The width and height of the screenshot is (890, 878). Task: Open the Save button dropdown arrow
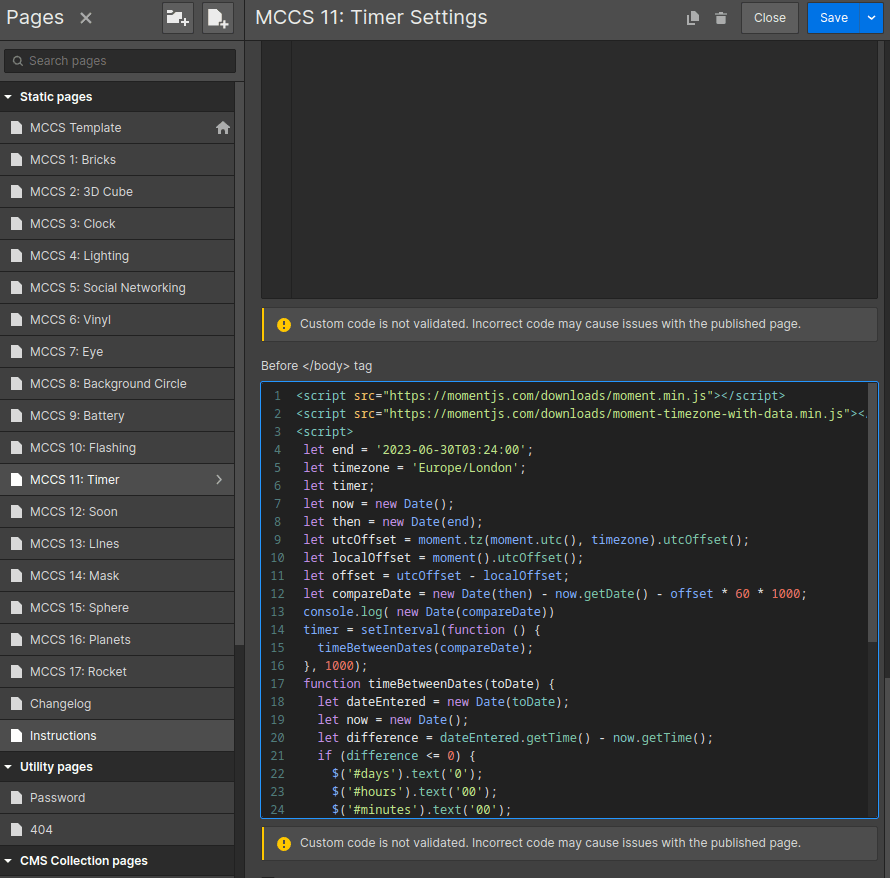point(870,18)
